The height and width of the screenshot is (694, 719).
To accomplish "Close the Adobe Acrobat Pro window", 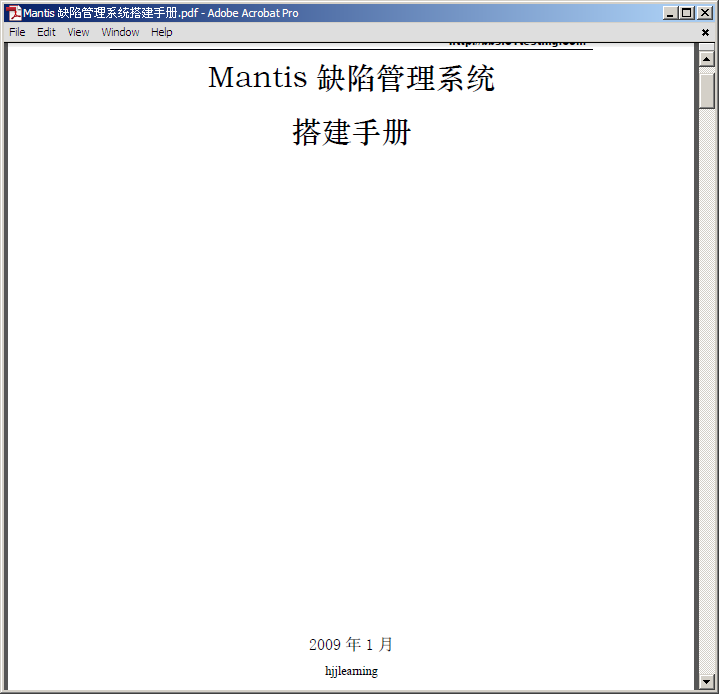I will 705,13.
